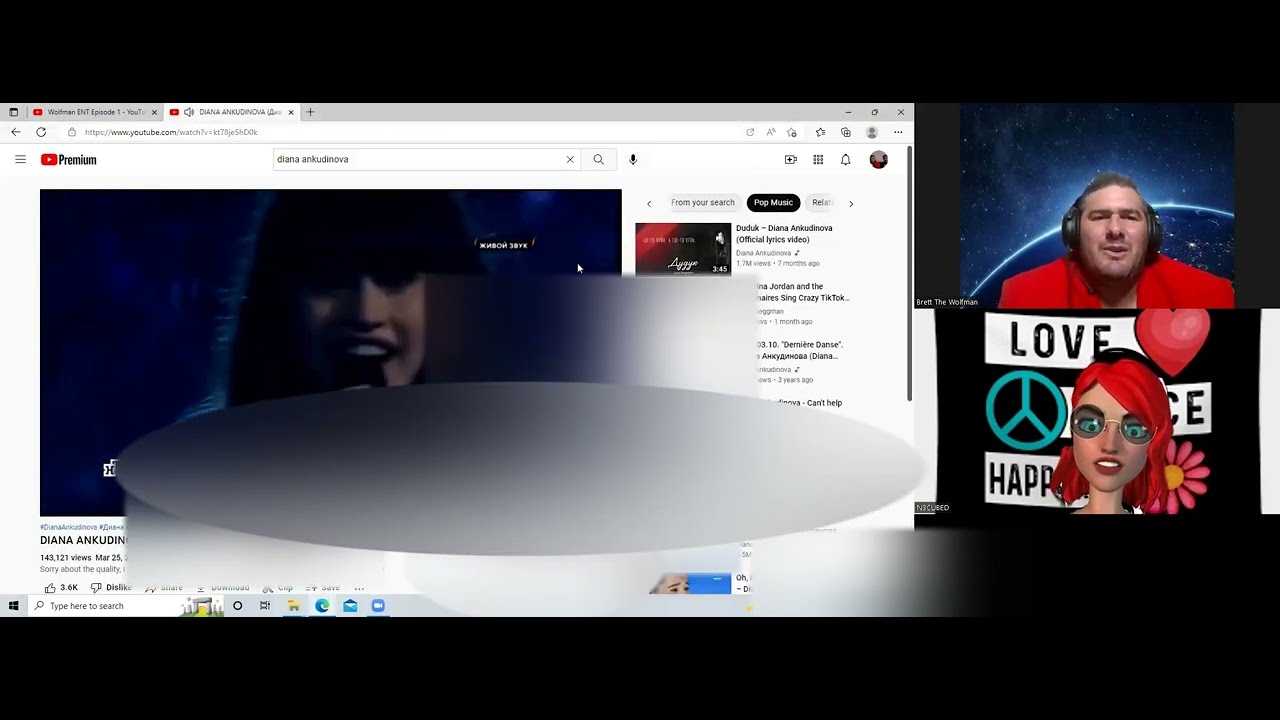Open Edge Settings and more menu
The width and height of the screenshot is (1280, 720).
(x=898, y=132)
